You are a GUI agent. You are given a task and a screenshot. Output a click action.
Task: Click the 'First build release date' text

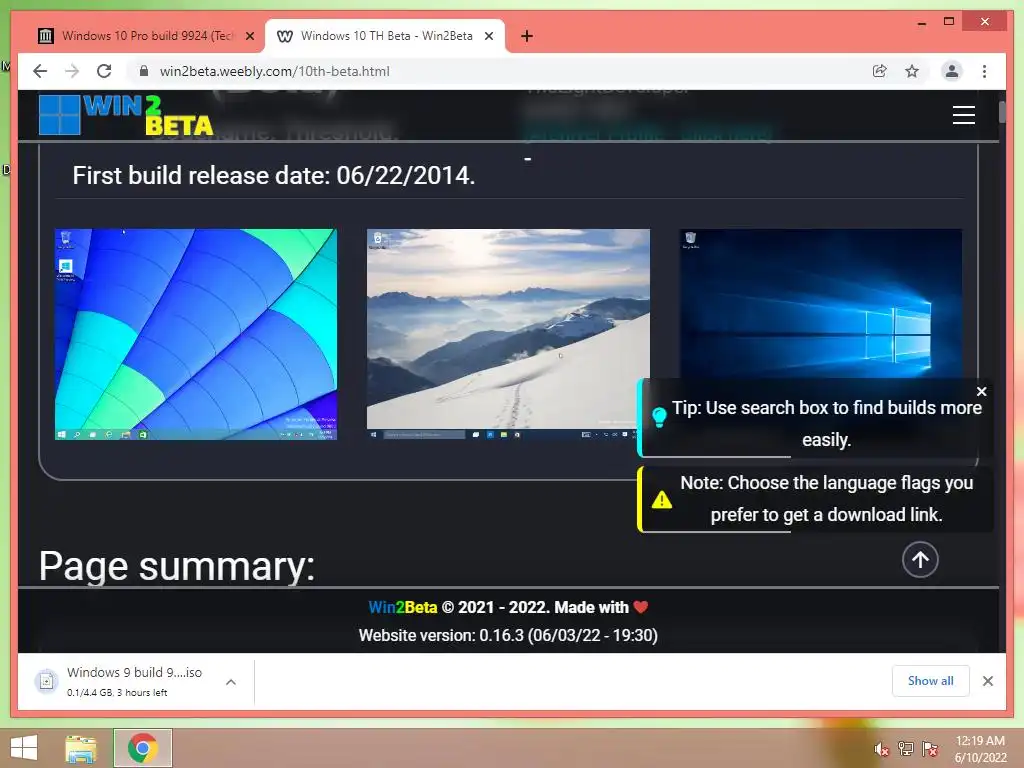[x=274, y=175]
